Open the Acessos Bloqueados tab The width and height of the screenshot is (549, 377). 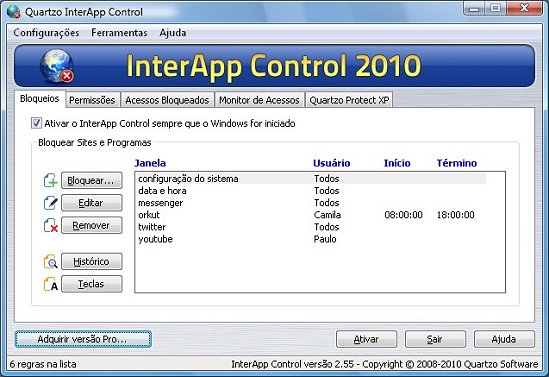(167, 100)
